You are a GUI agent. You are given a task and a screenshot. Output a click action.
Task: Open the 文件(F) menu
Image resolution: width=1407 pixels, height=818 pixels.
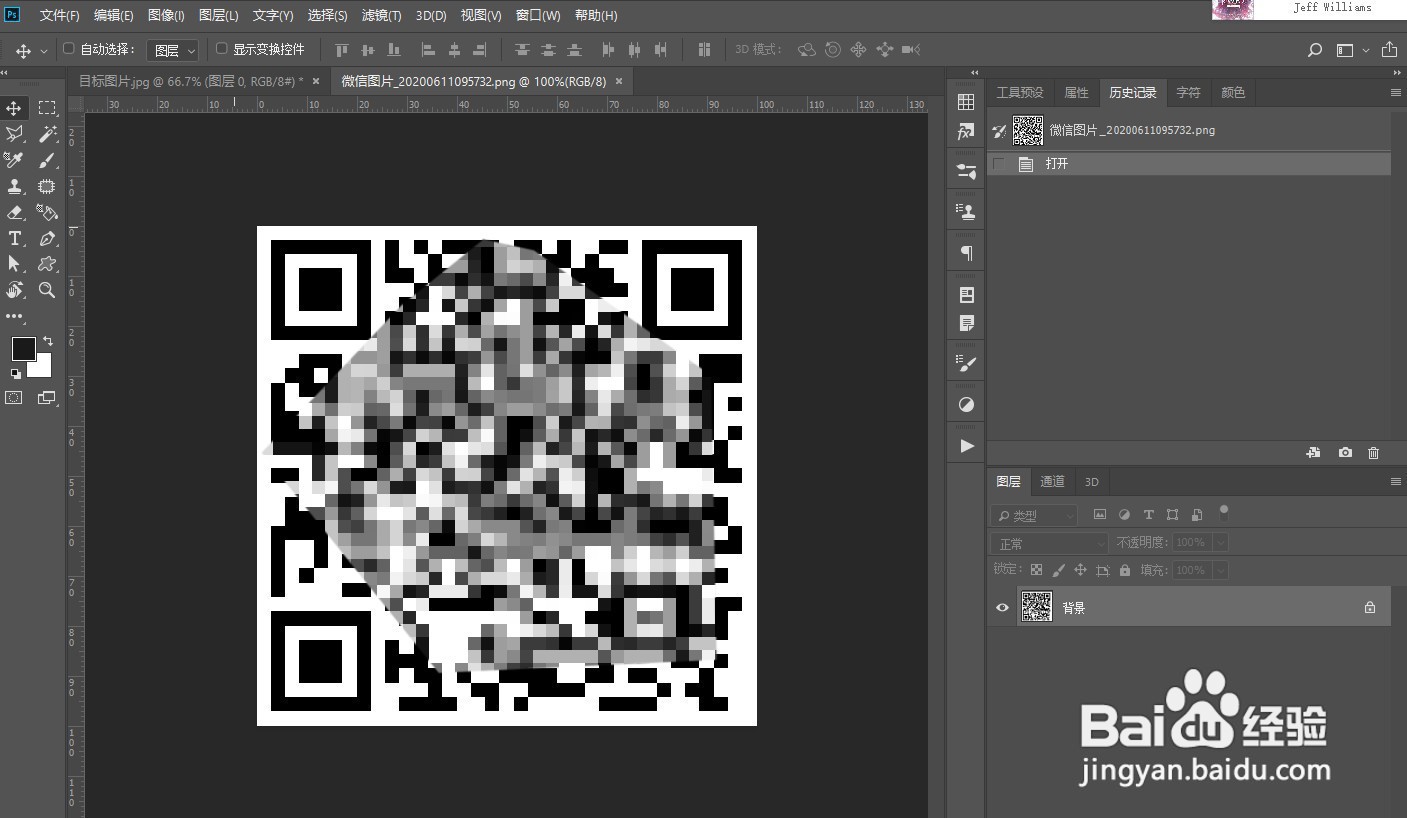tap(59, 15)
